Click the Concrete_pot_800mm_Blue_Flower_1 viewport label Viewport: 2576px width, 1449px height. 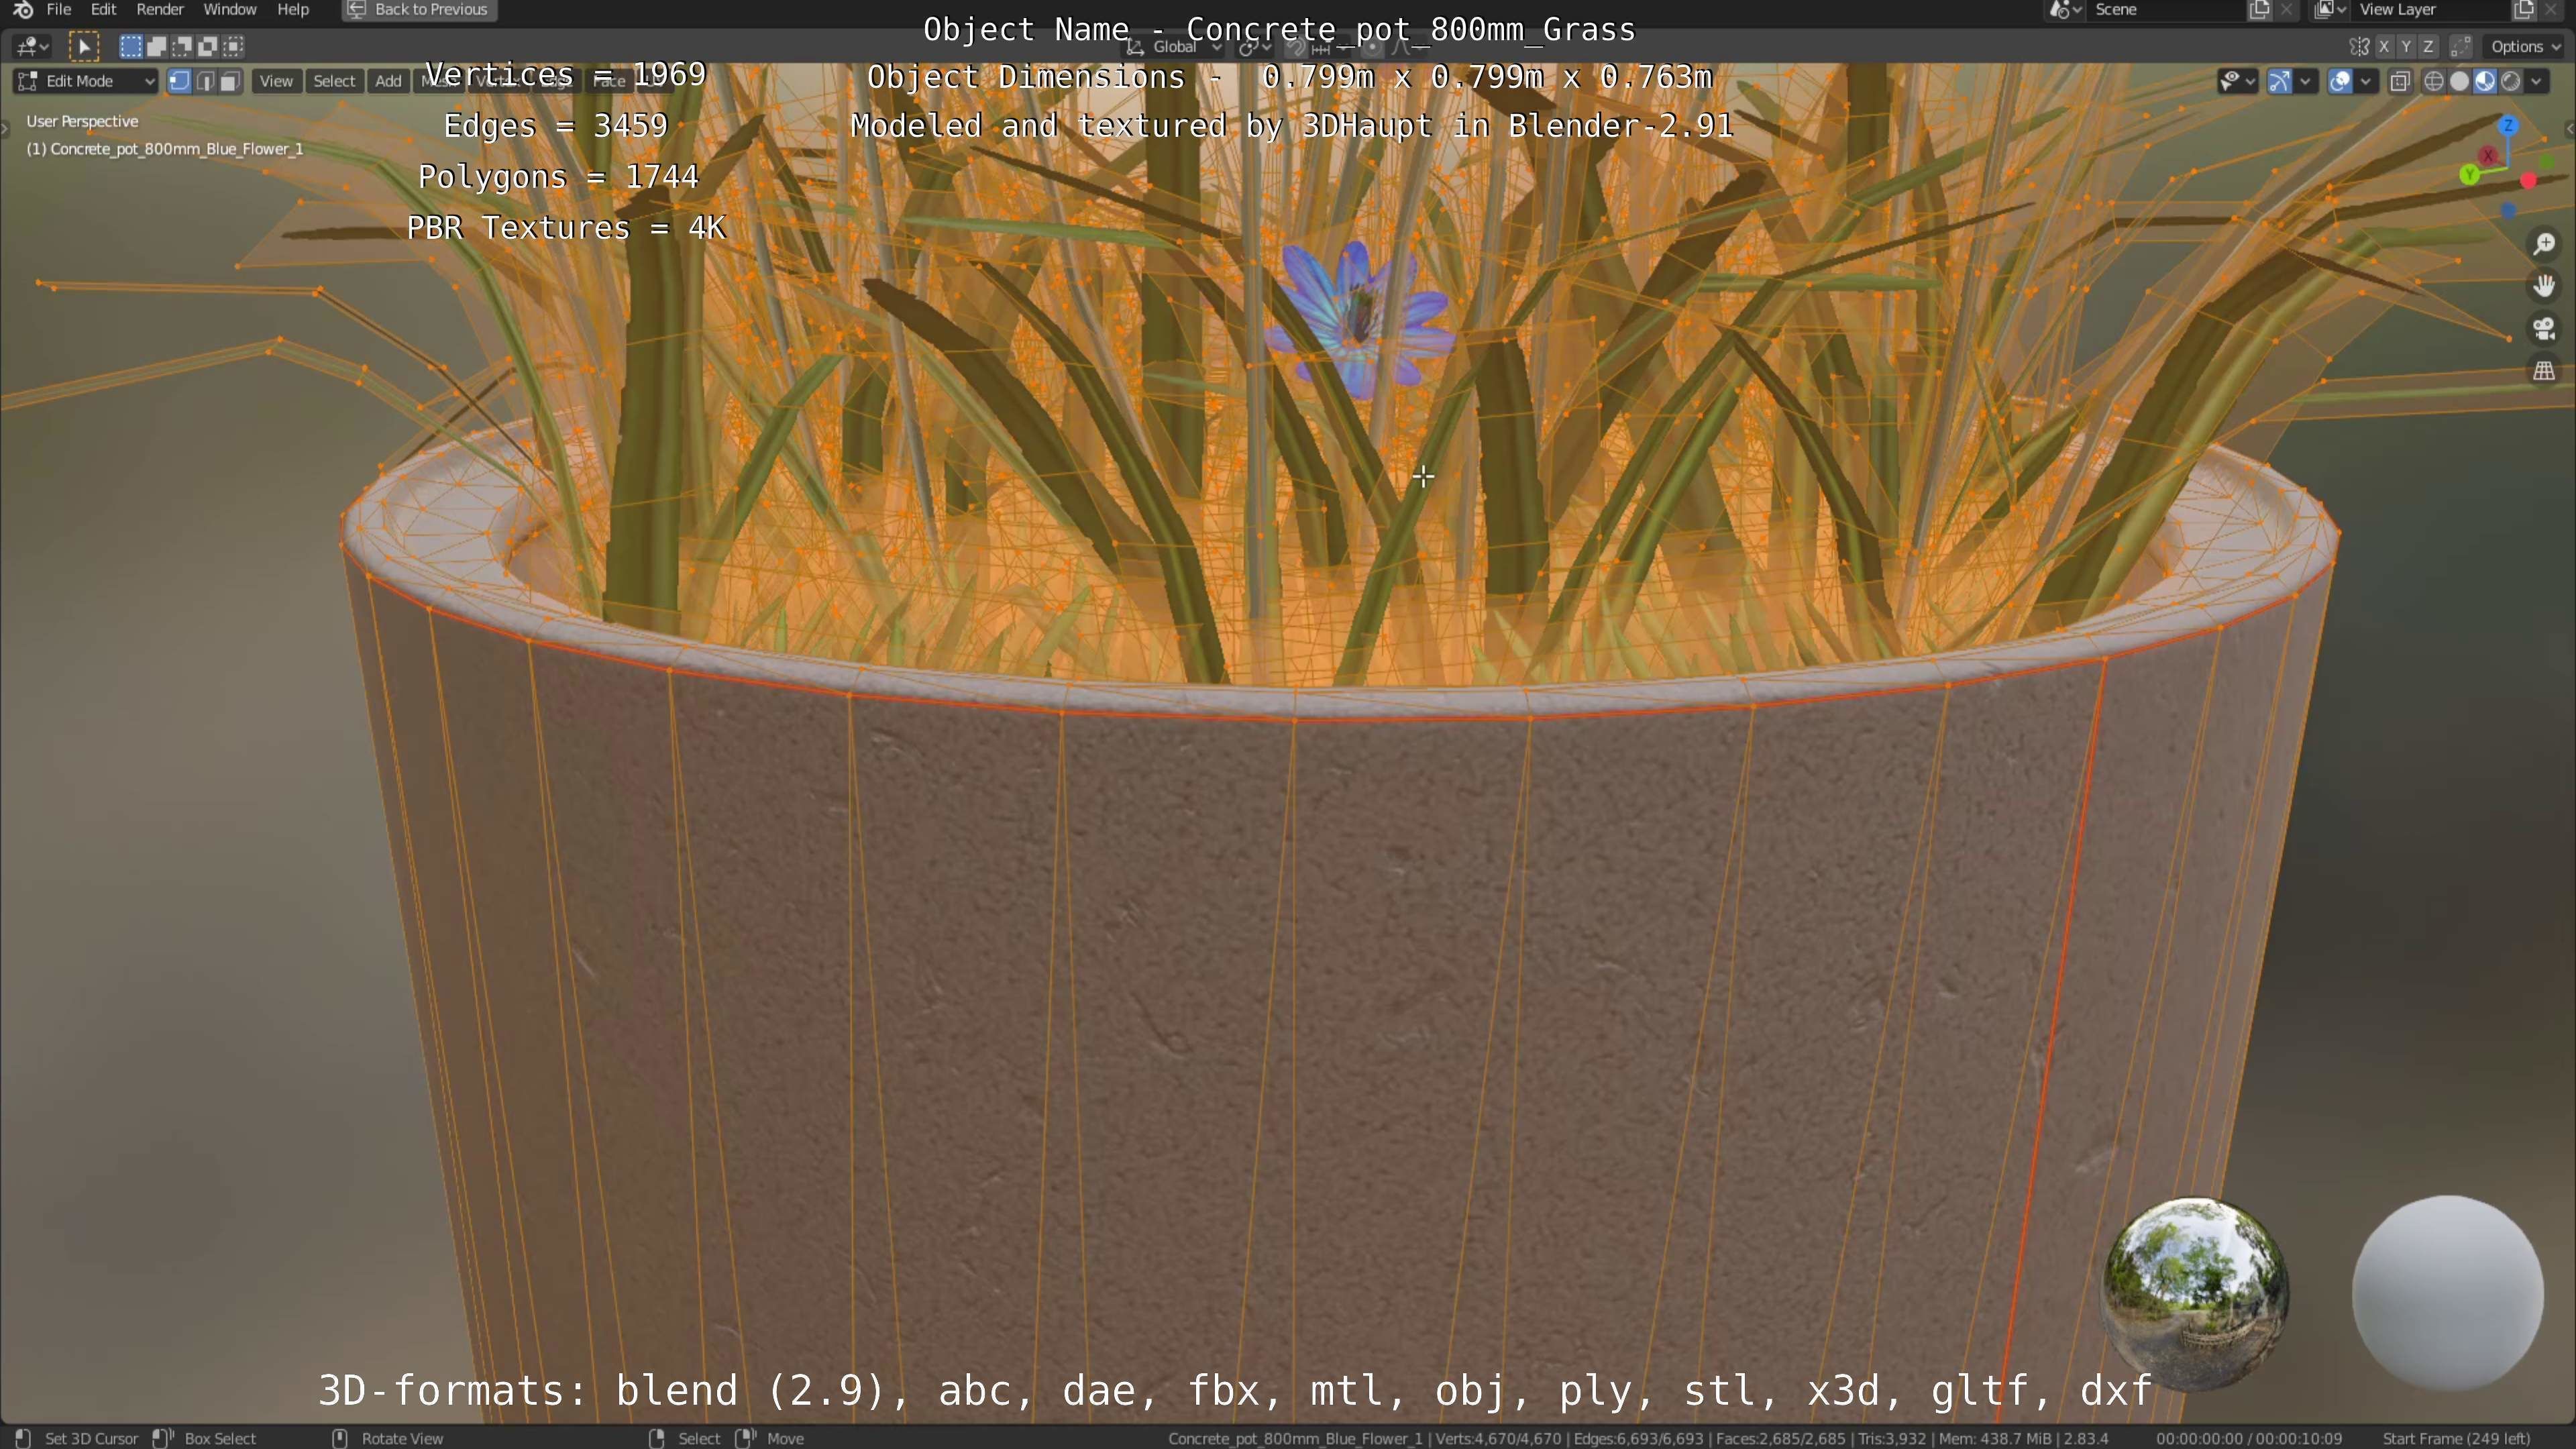[165, 149]
